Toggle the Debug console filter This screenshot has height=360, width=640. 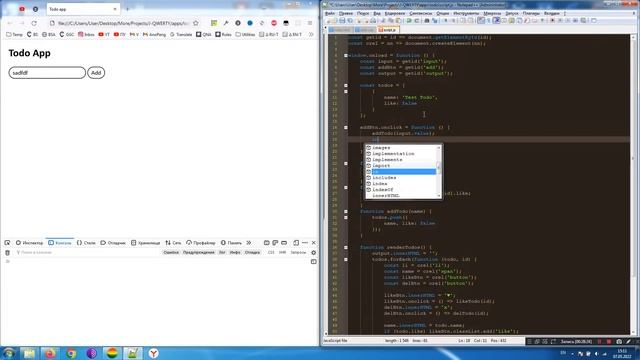(252, 253)
